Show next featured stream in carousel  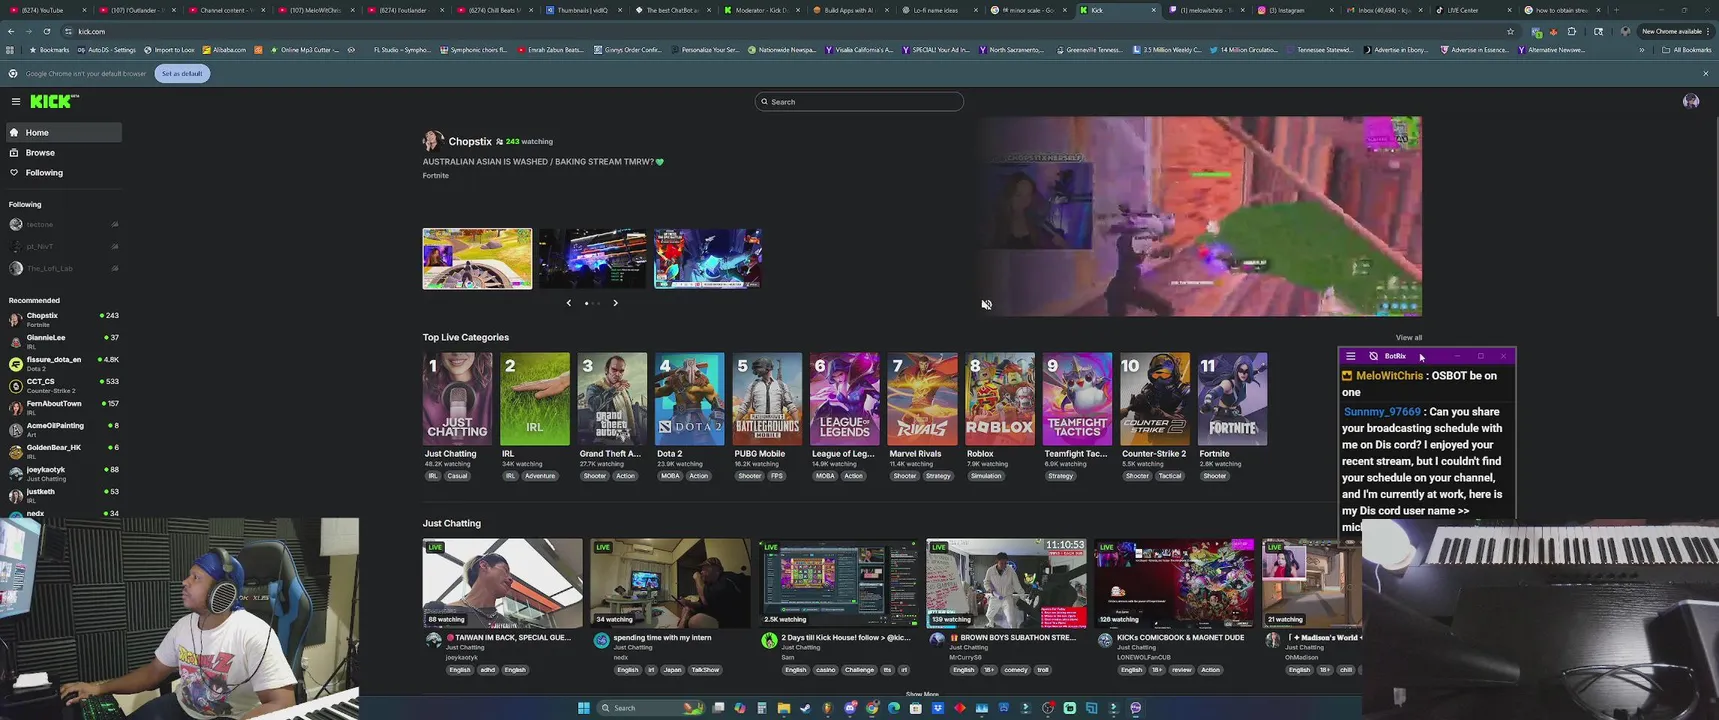pos(615,303)
